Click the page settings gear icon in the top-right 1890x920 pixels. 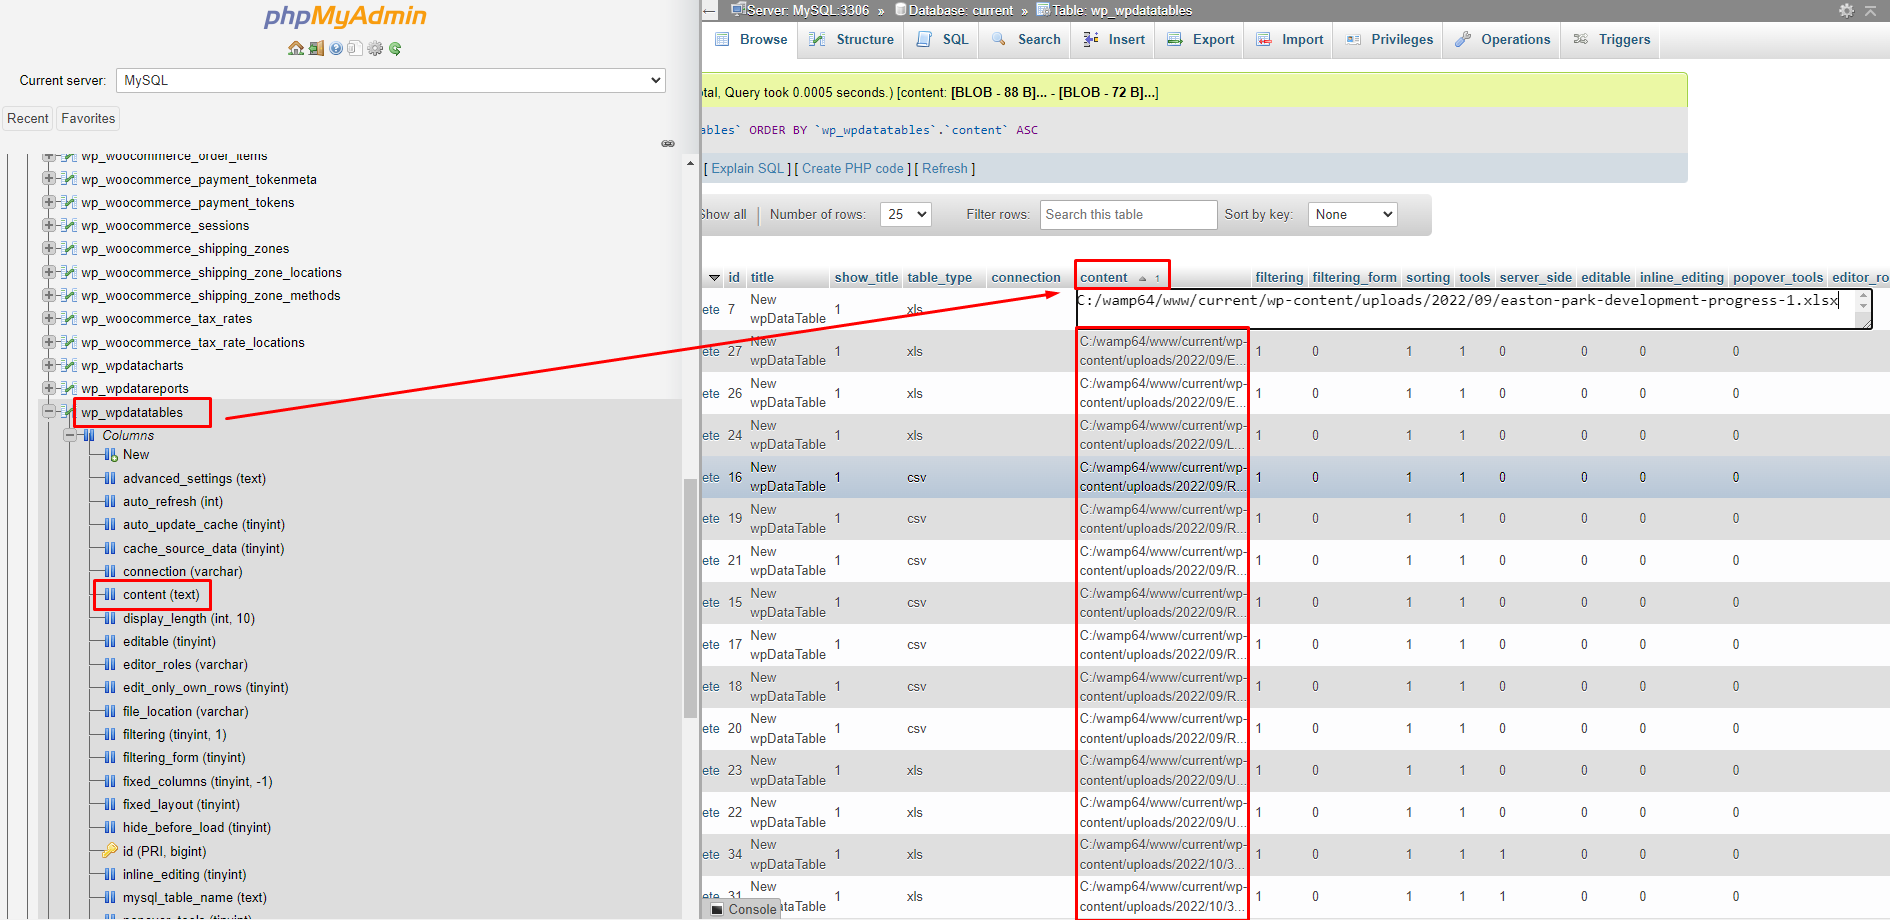tap(1846, 10)
